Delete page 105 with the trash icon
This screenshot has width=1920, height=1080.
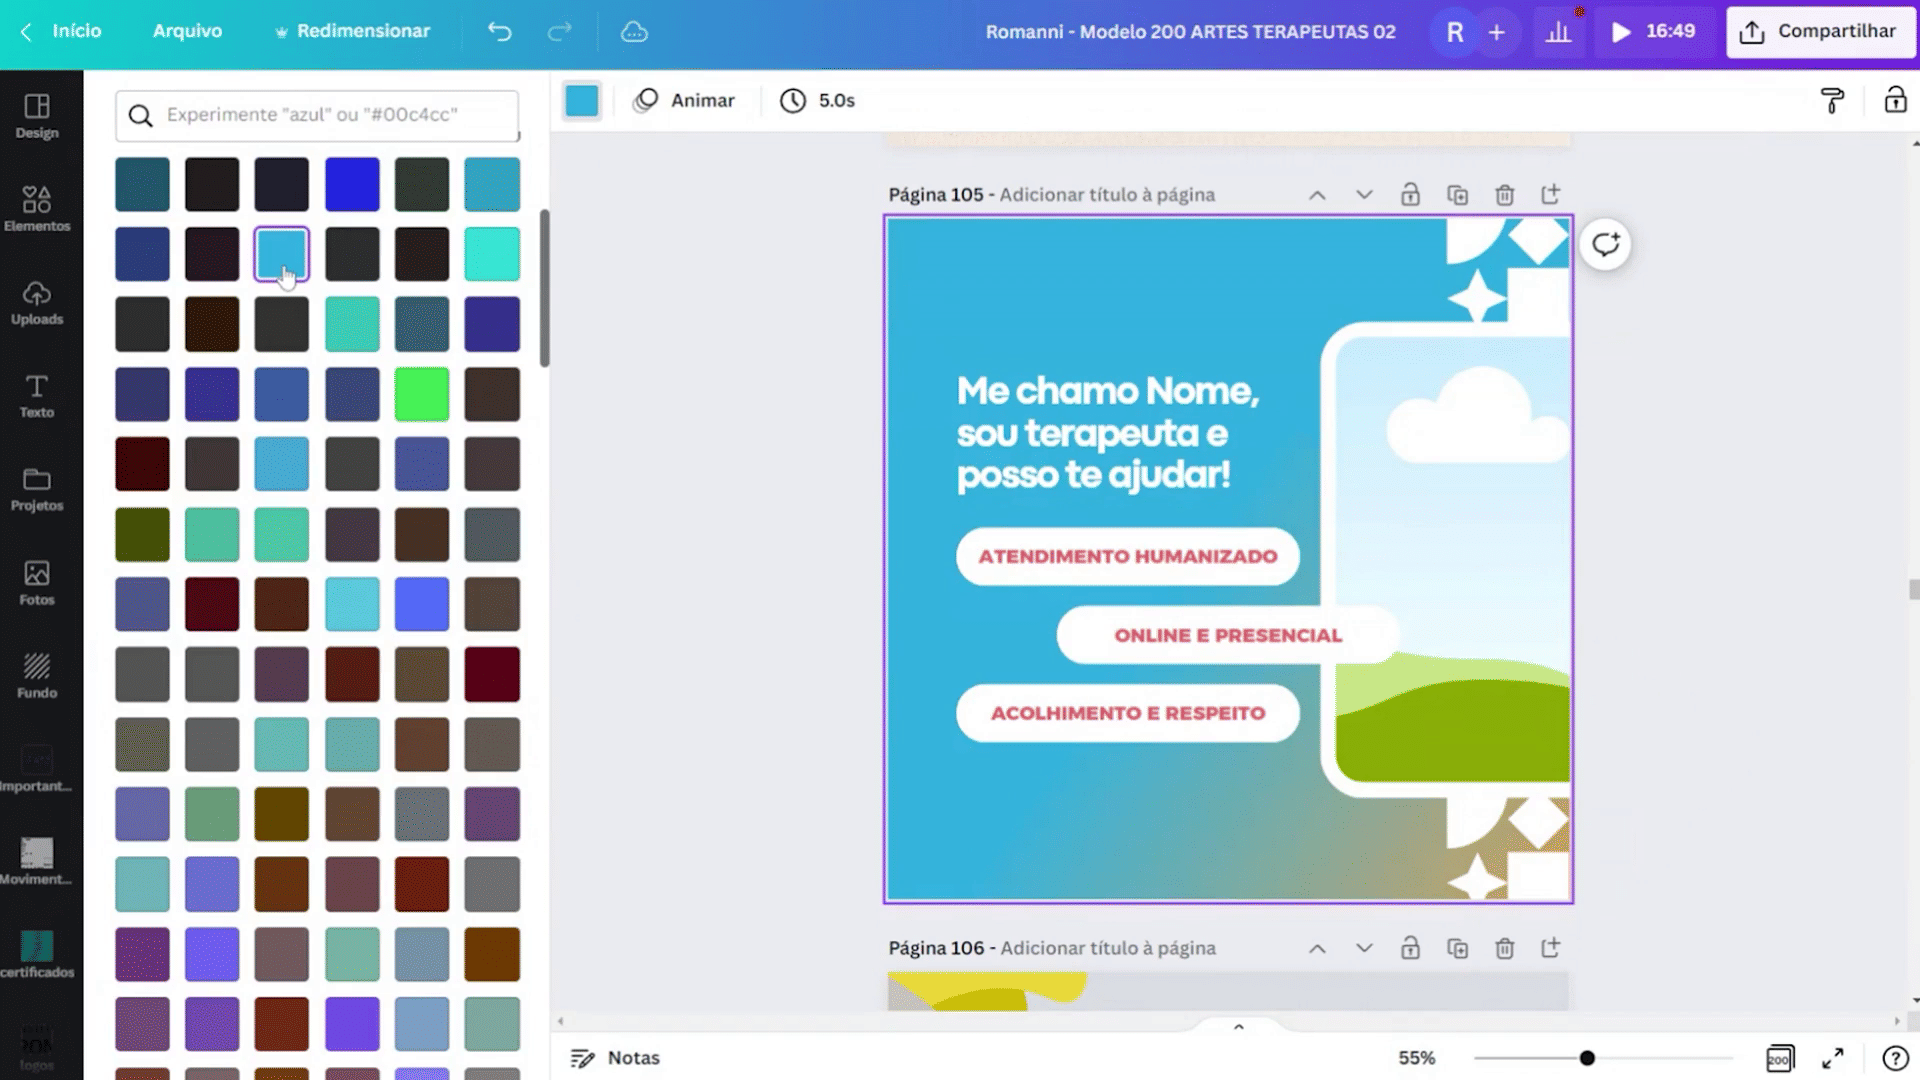pyautogui.click(x=1504, y=195)
